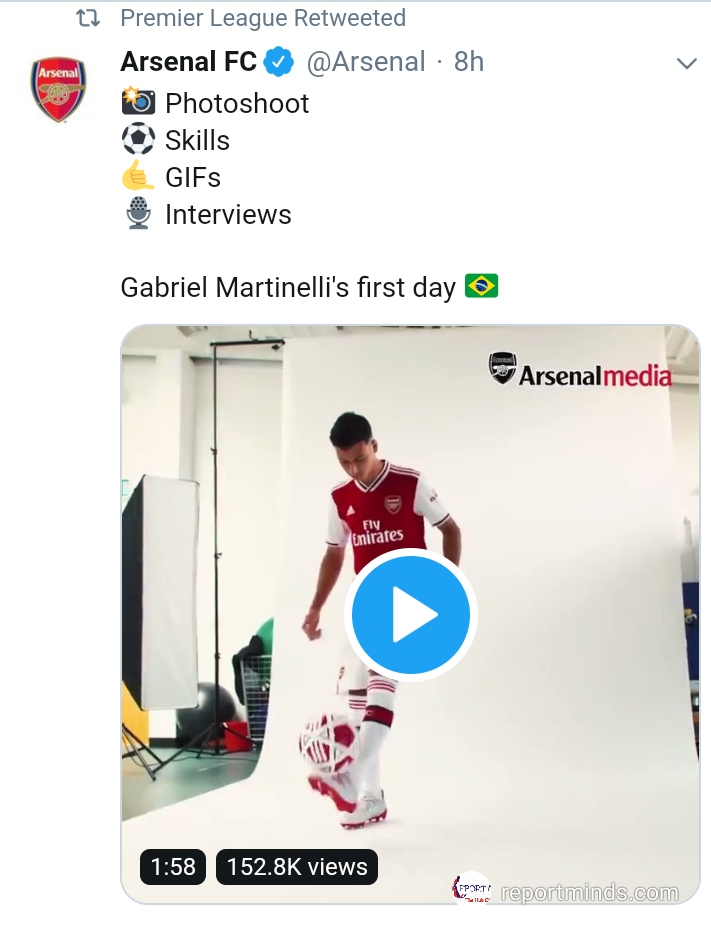Open the @Arsenal handle
Viewport: 711px width, 936px height.
pyautogui.click(x=365, y=62)
